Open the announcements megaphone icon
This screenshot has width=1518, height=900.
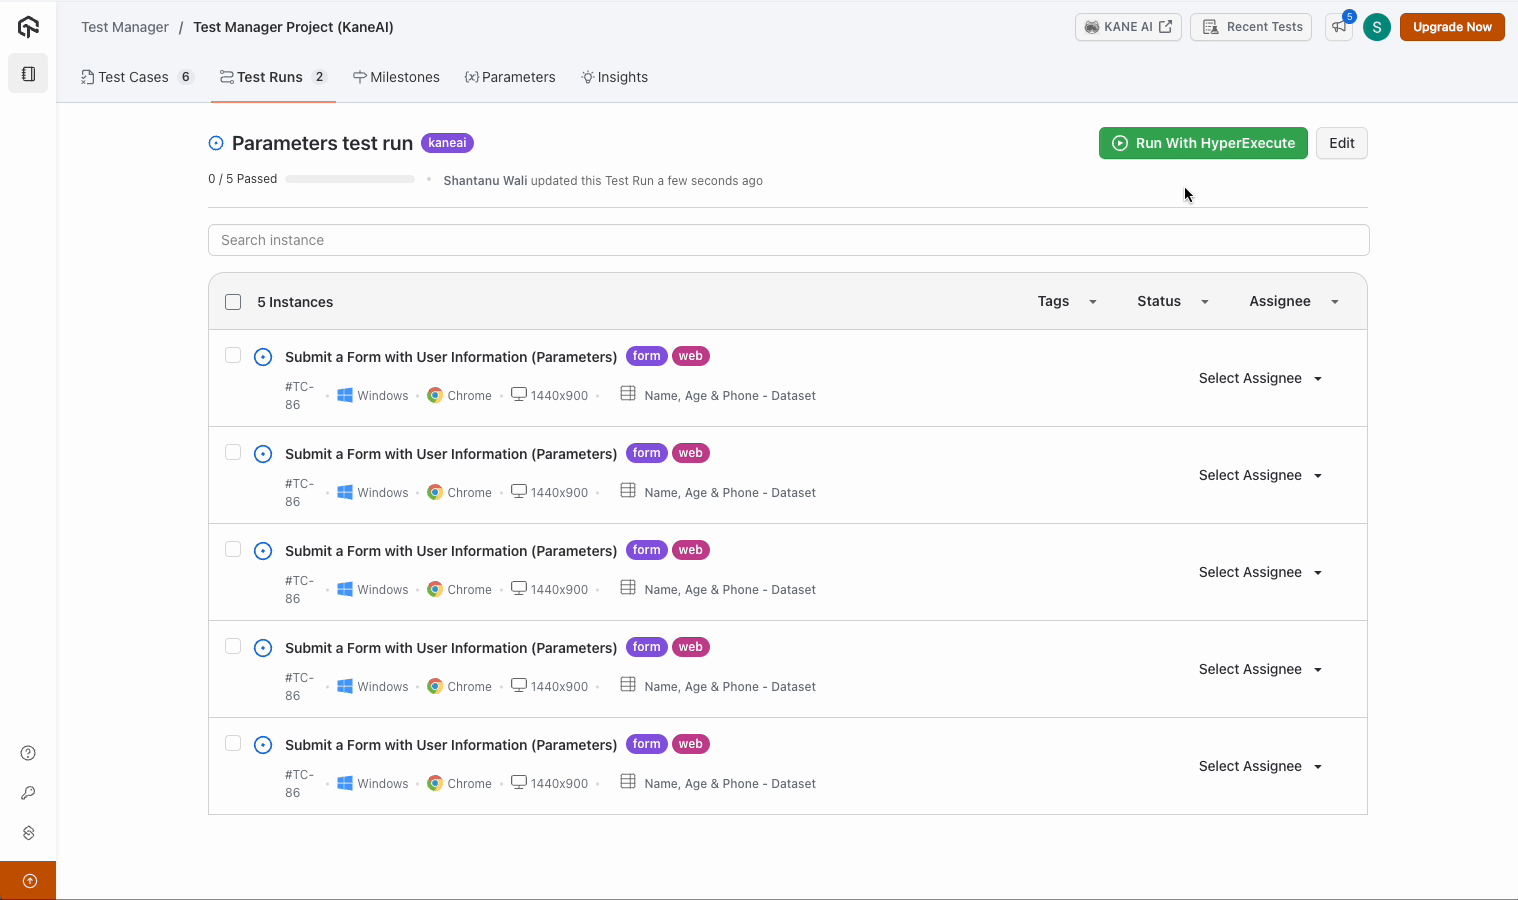pyautogui.click(x=1338, y=27)
